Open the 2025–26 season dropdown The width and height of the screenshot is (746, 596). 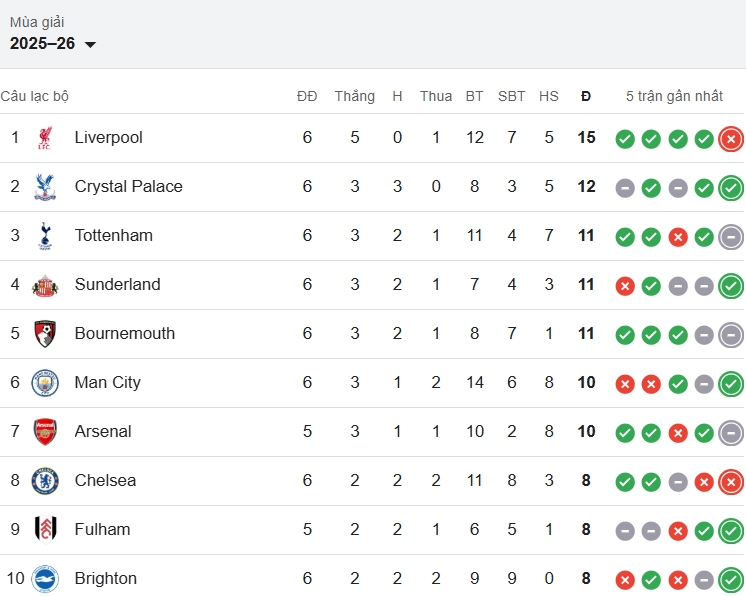click(x=53, y=44)
